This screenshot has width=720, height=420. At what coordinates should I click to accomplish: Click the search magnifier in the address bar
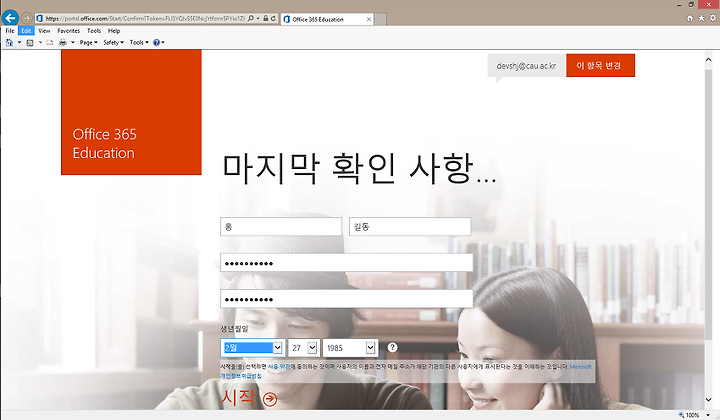pyautogui.click(x=251, y=18)
